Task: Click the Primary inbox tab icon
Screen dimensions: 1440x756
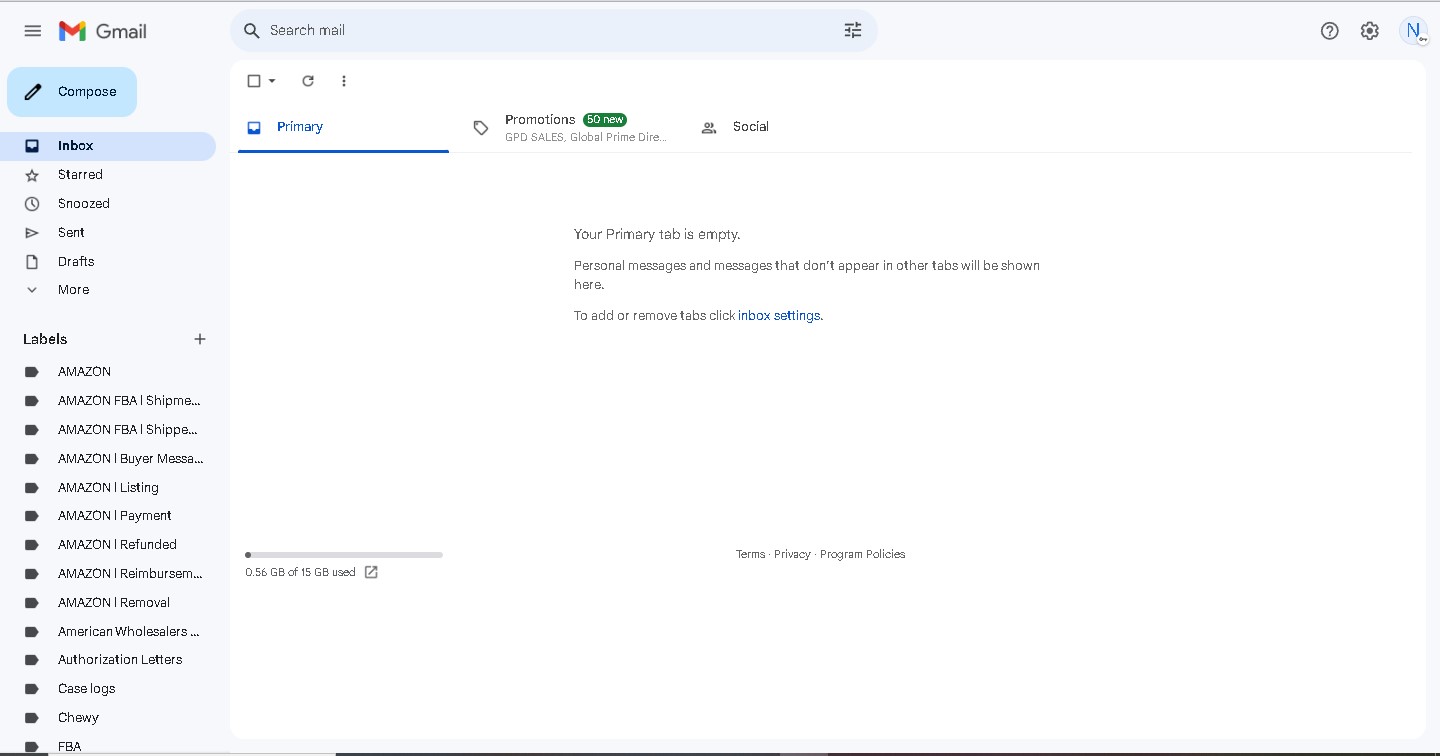Action: pyautogui.click(x=254, y=127)
